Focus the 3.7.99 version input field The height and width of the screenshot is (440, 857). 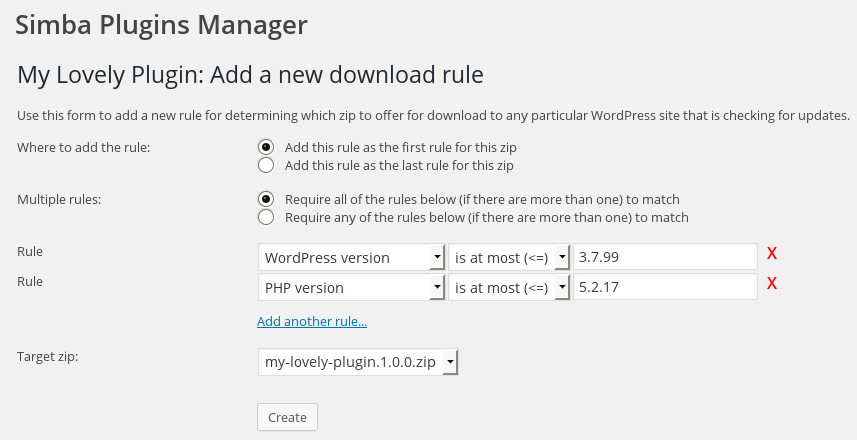(x=665, y=258)
